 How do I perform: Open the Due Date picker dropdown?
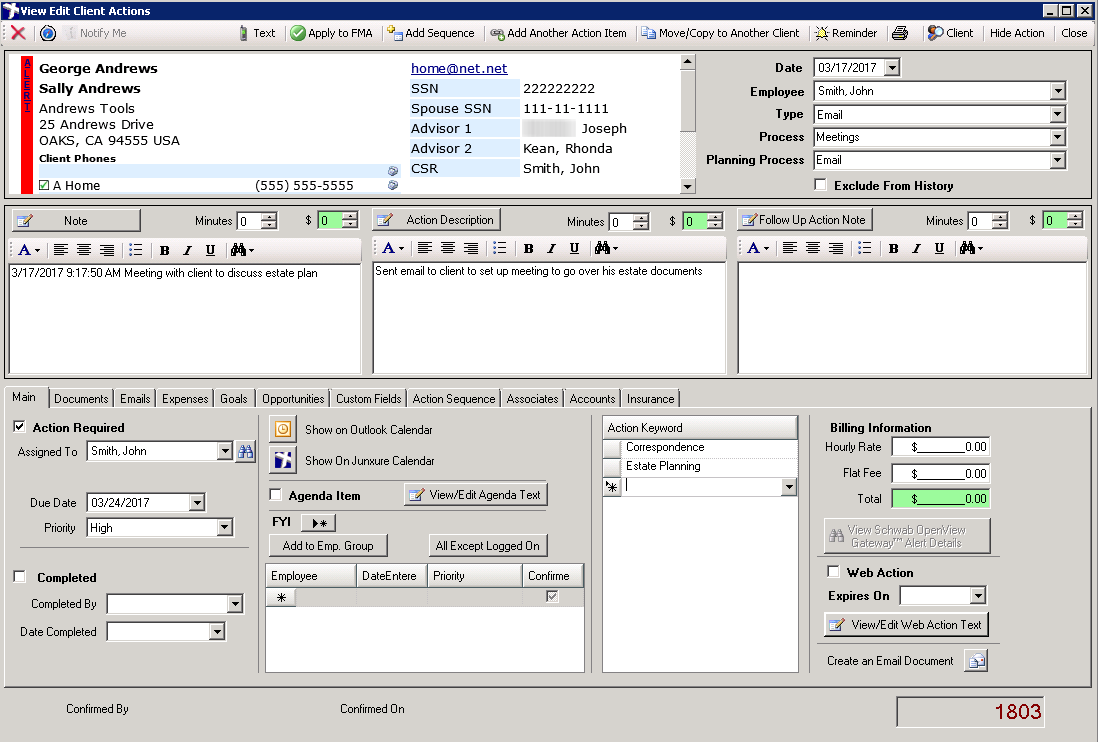click(196, 503)
